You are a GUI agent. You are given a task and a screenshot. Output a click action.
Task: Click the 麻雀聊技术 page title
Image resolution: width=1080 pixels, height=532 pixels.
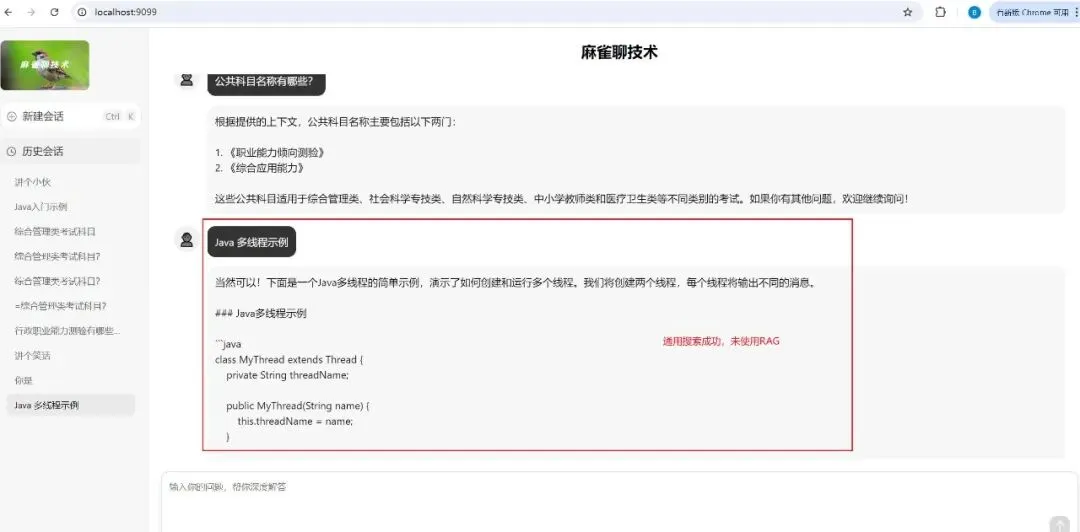(x=619, y=52)
